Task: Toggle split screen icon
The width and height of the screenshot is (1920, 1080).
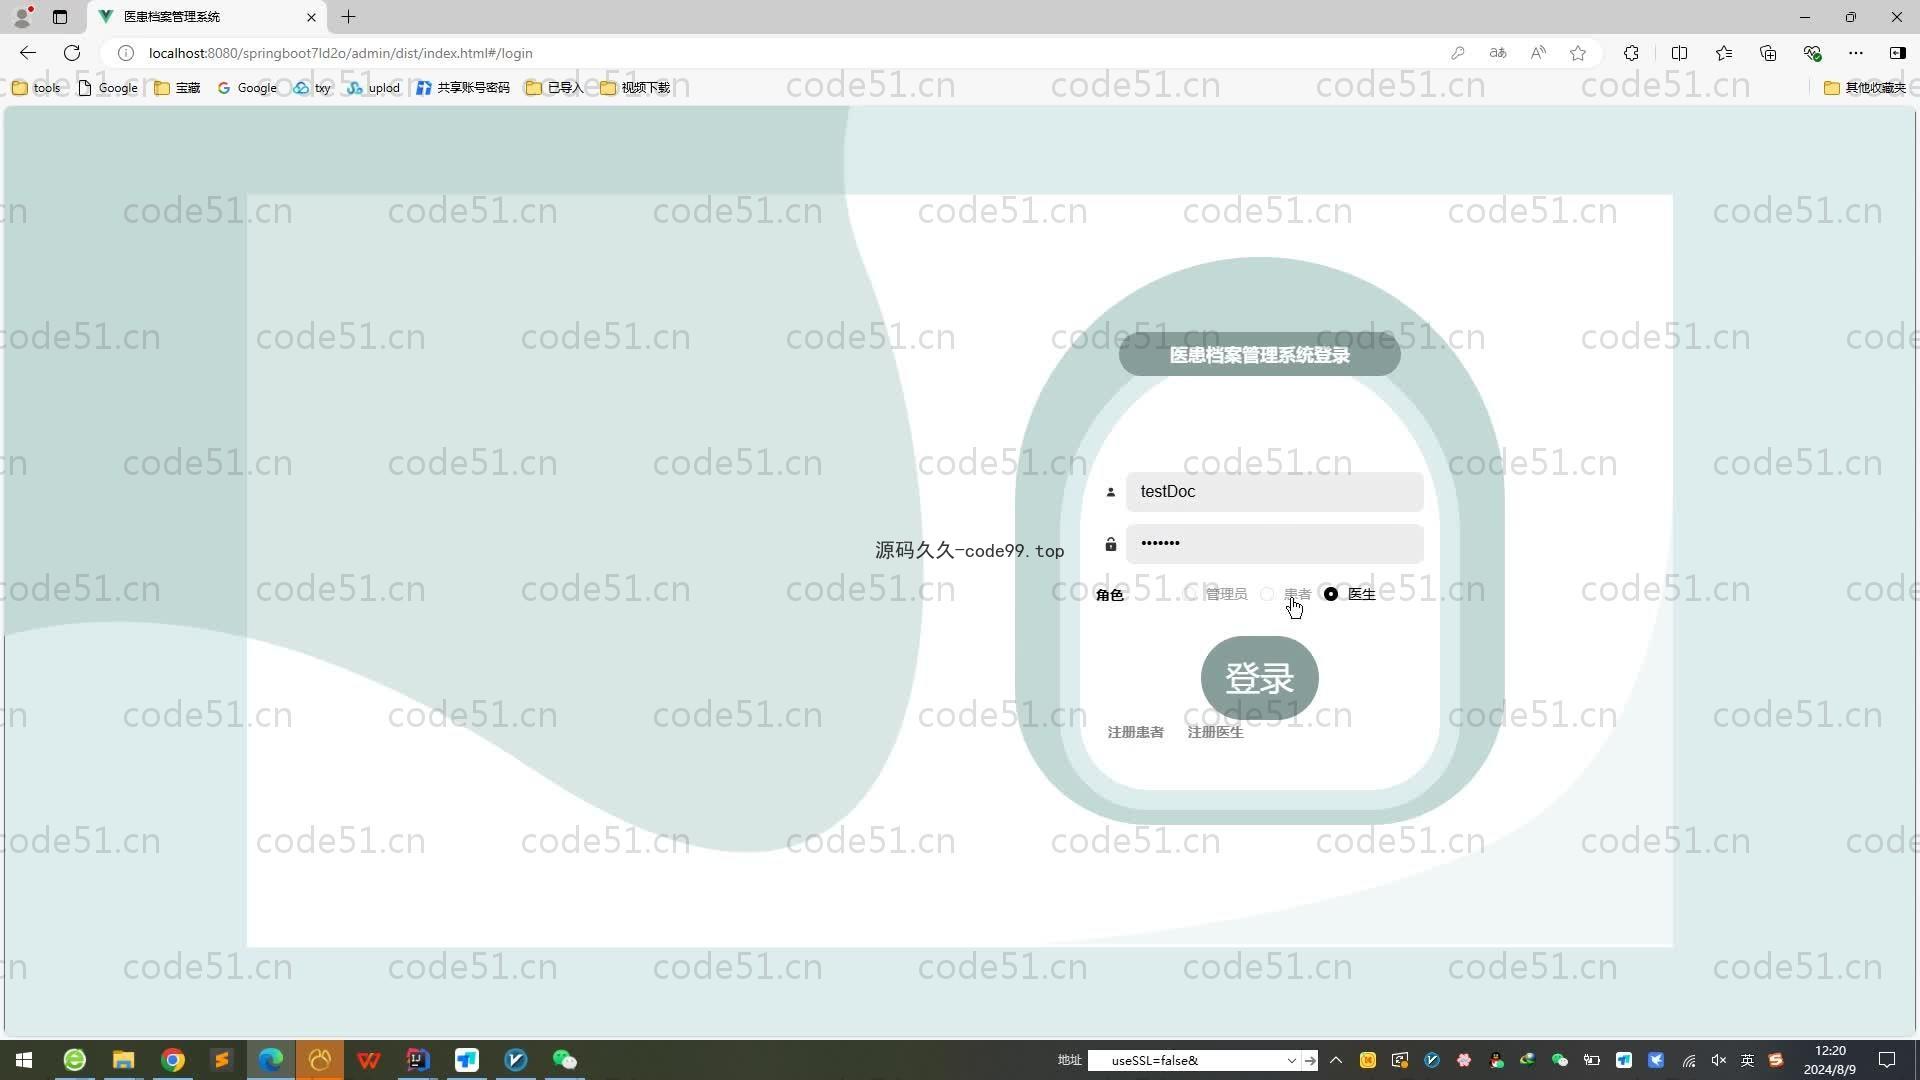Action: 1680,53
